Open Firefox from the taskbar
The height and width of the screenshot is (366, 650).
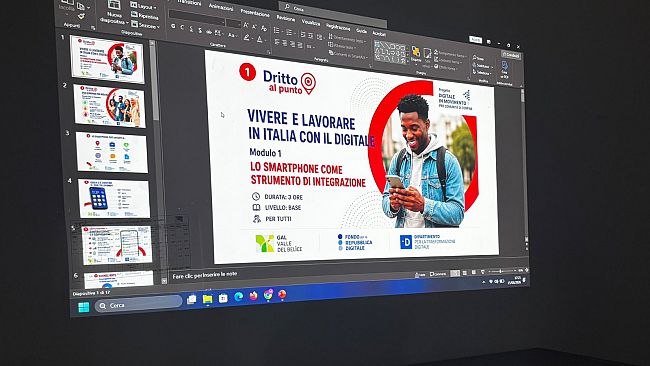(x=253, y=296)
